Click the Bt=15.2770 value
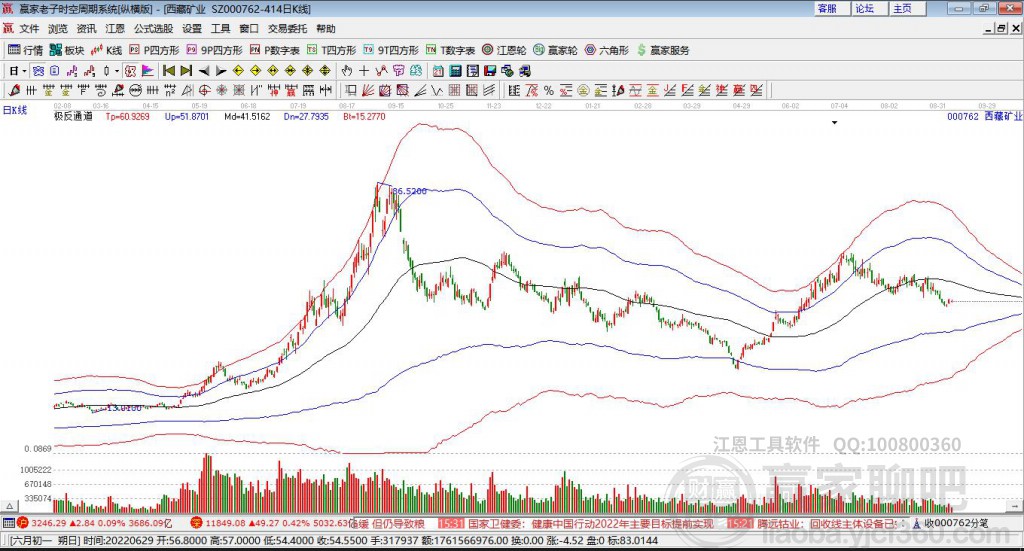This screenshot has height=551, width=1024. (364, 116)
